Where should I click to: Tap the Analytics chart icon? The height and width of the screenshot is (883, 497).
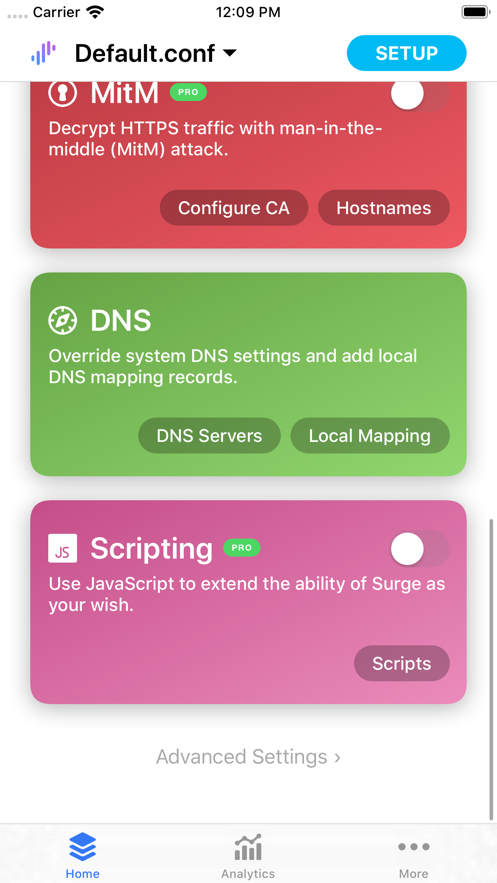pyautogui.click(x=248, y=848)
